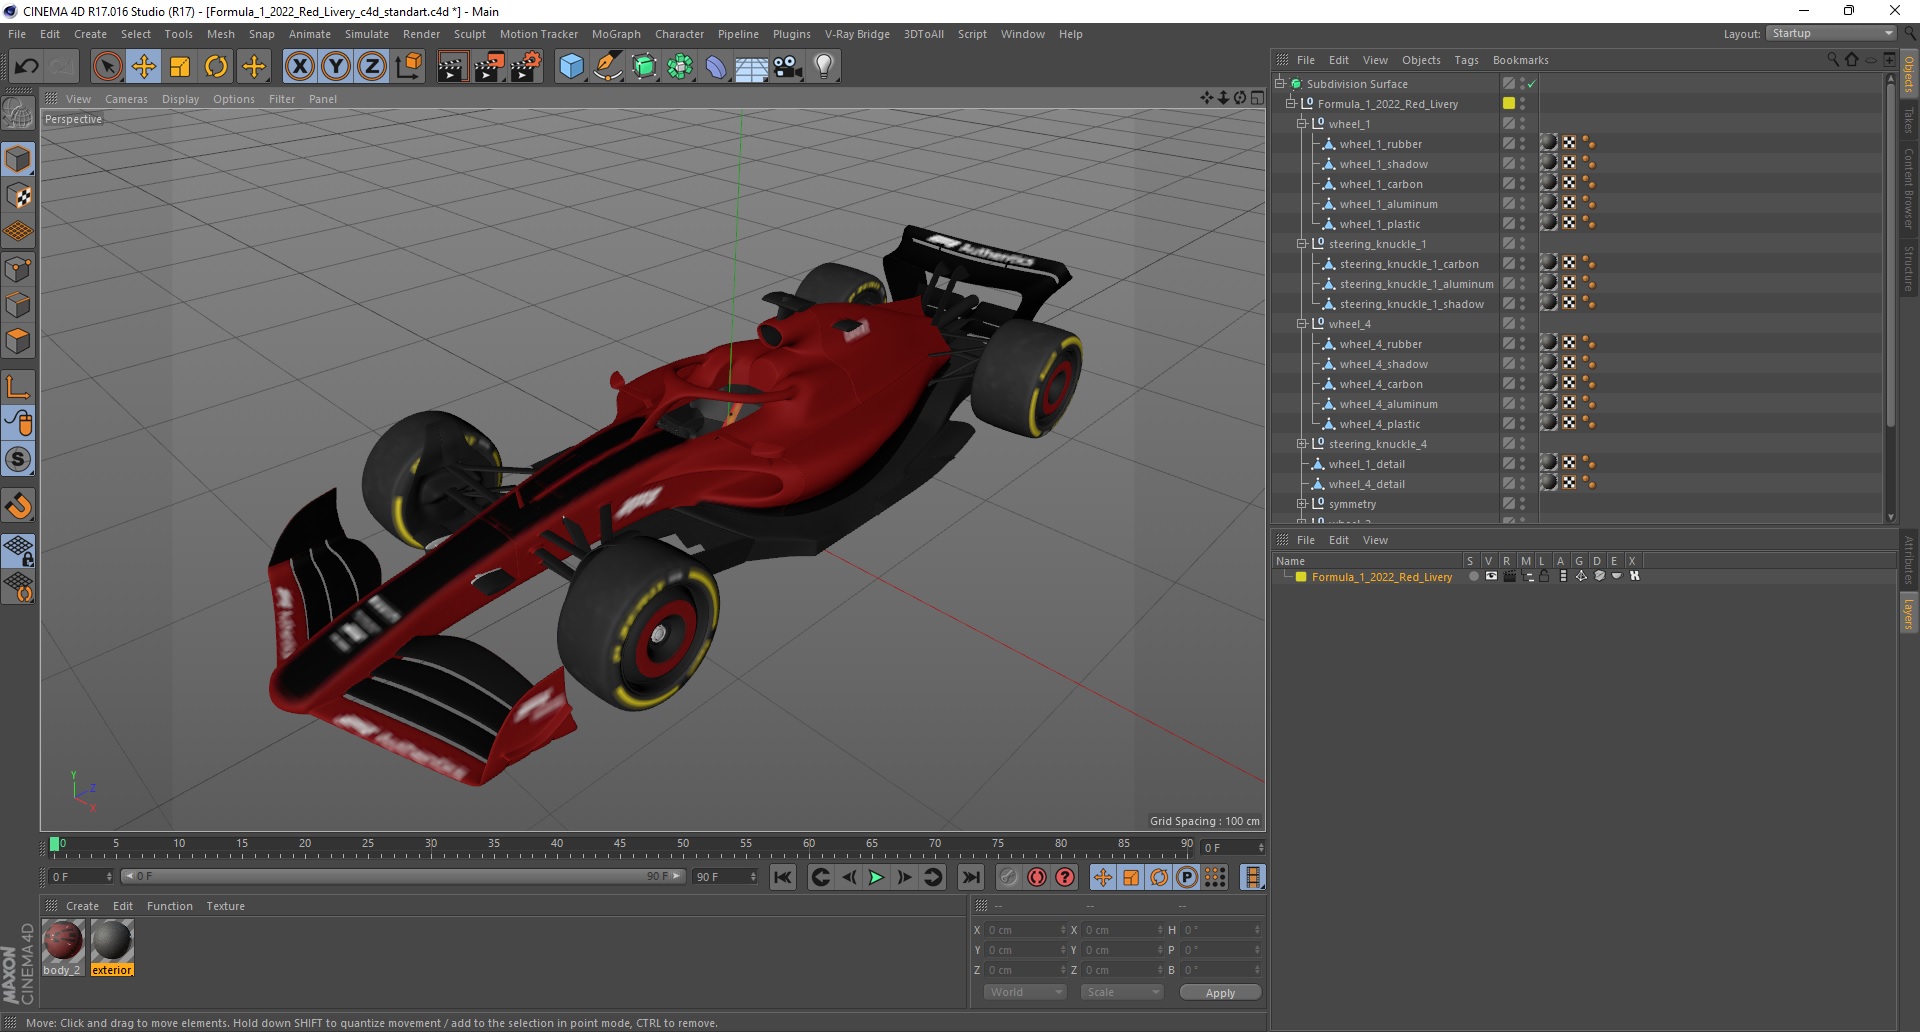Screen dimensions: 1920x1032
Task: Click the Undo arrow icon
Action: click(26, 67)
